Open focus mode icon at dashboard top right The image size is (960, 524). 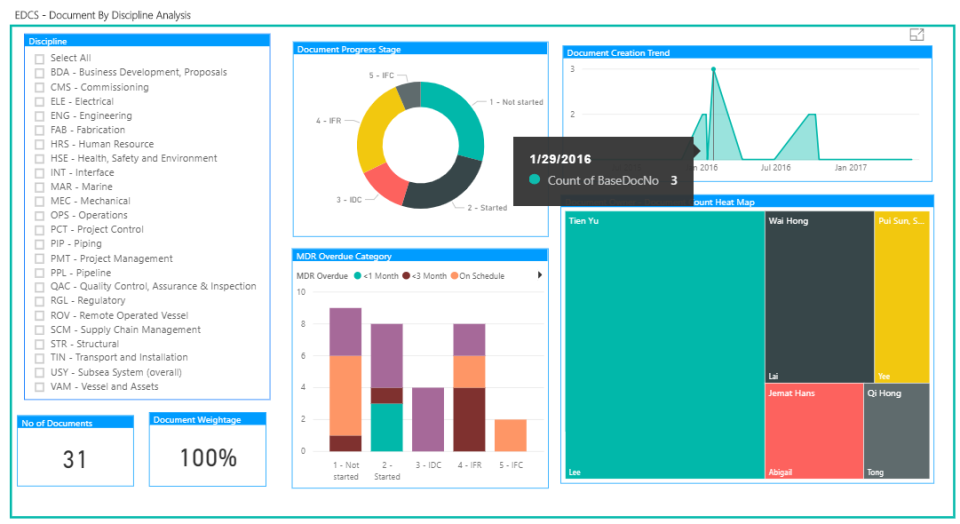pos(917,35)
